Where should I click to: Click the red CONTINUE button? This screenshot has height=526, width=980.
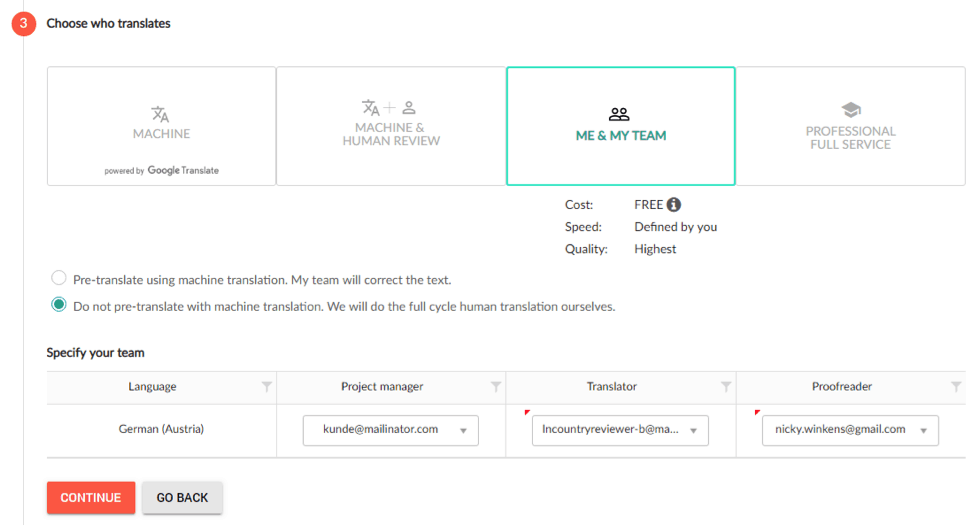click(91, 498)
